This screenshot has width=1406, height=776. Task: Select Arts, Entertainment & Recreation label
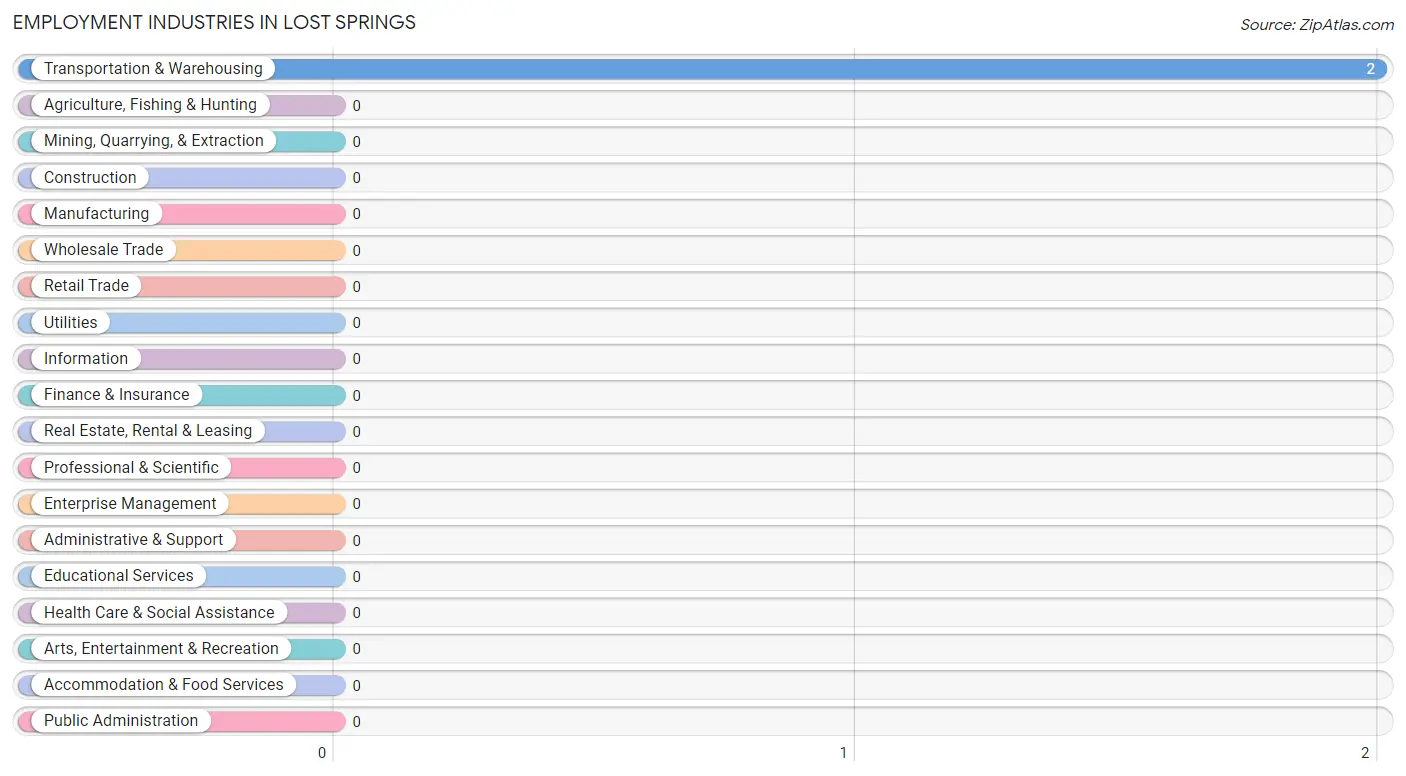[161, 649]
